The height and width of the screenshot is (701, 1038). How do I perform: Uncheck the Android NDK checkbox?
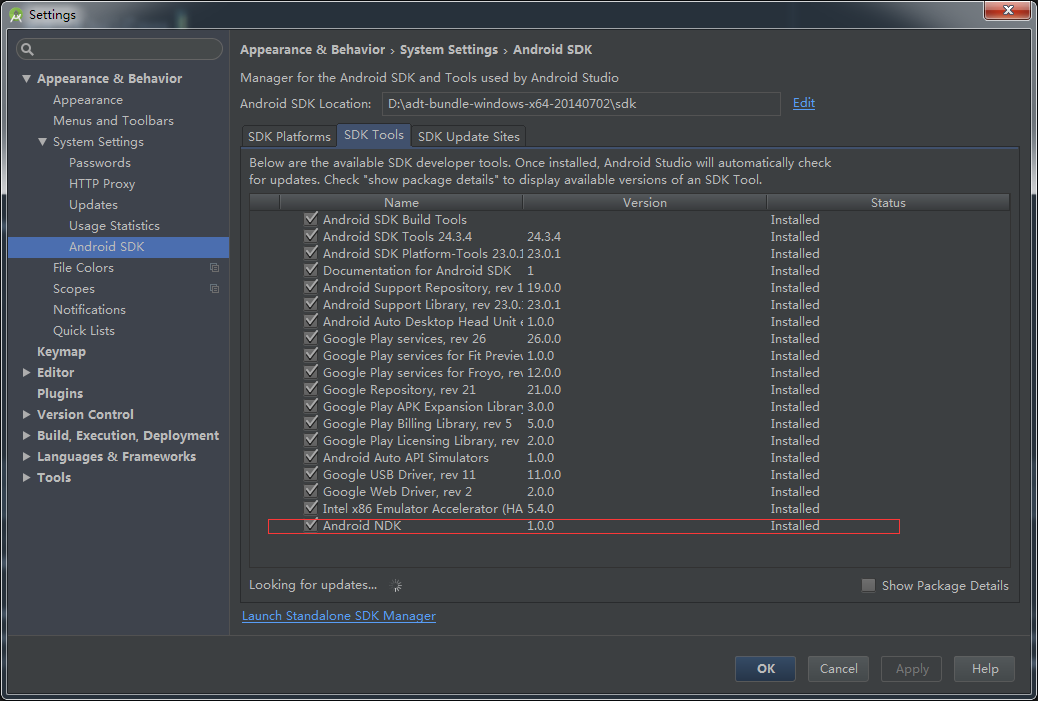pyautogui.click(x=310, y=526)
